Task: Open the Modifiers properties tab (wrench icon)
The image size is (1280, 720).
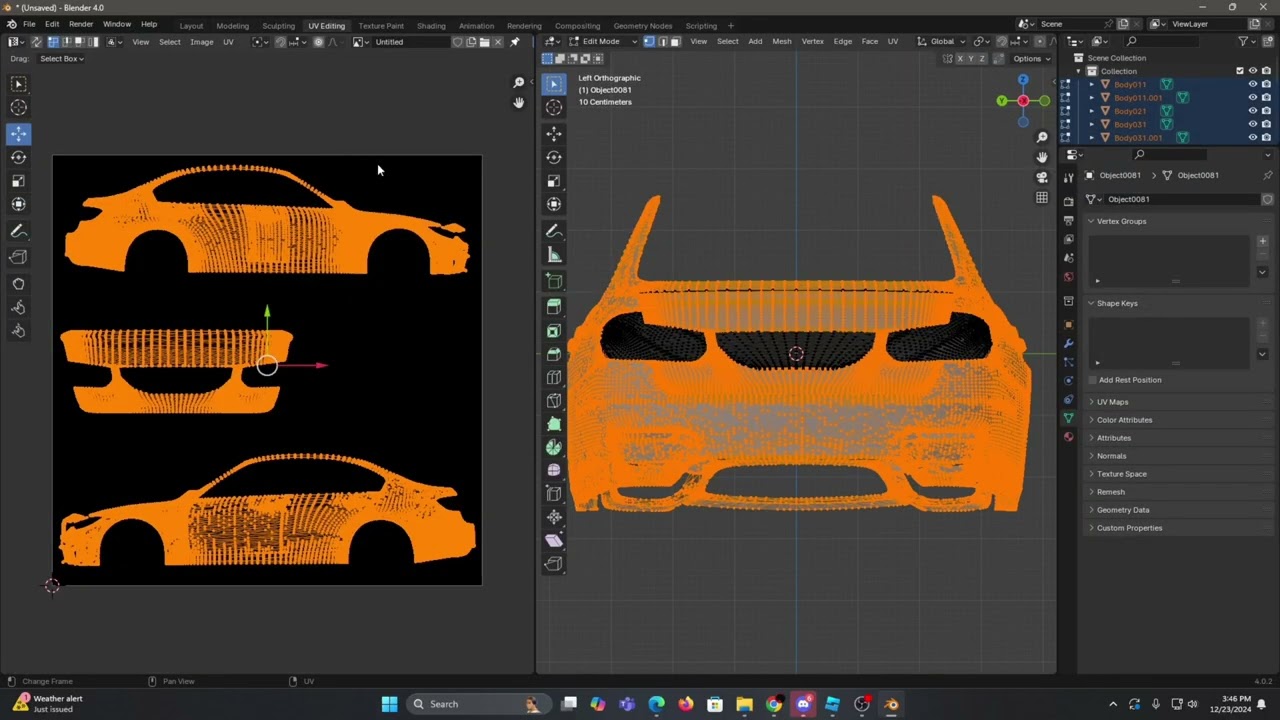Action: point(1068,343)
